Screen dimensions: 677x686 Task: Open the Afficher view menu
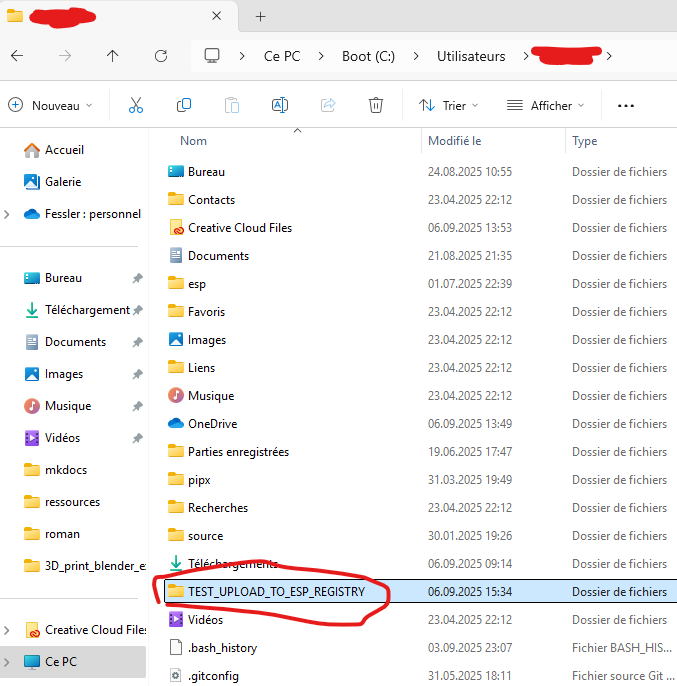click(x=545, y=105)
